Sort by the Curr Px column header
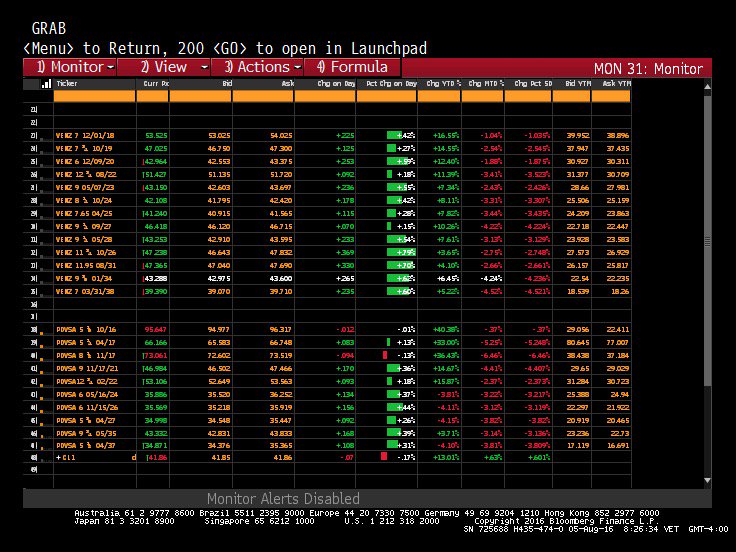The height and width of the screenshot is (552, 736). [x=156, y=84]
